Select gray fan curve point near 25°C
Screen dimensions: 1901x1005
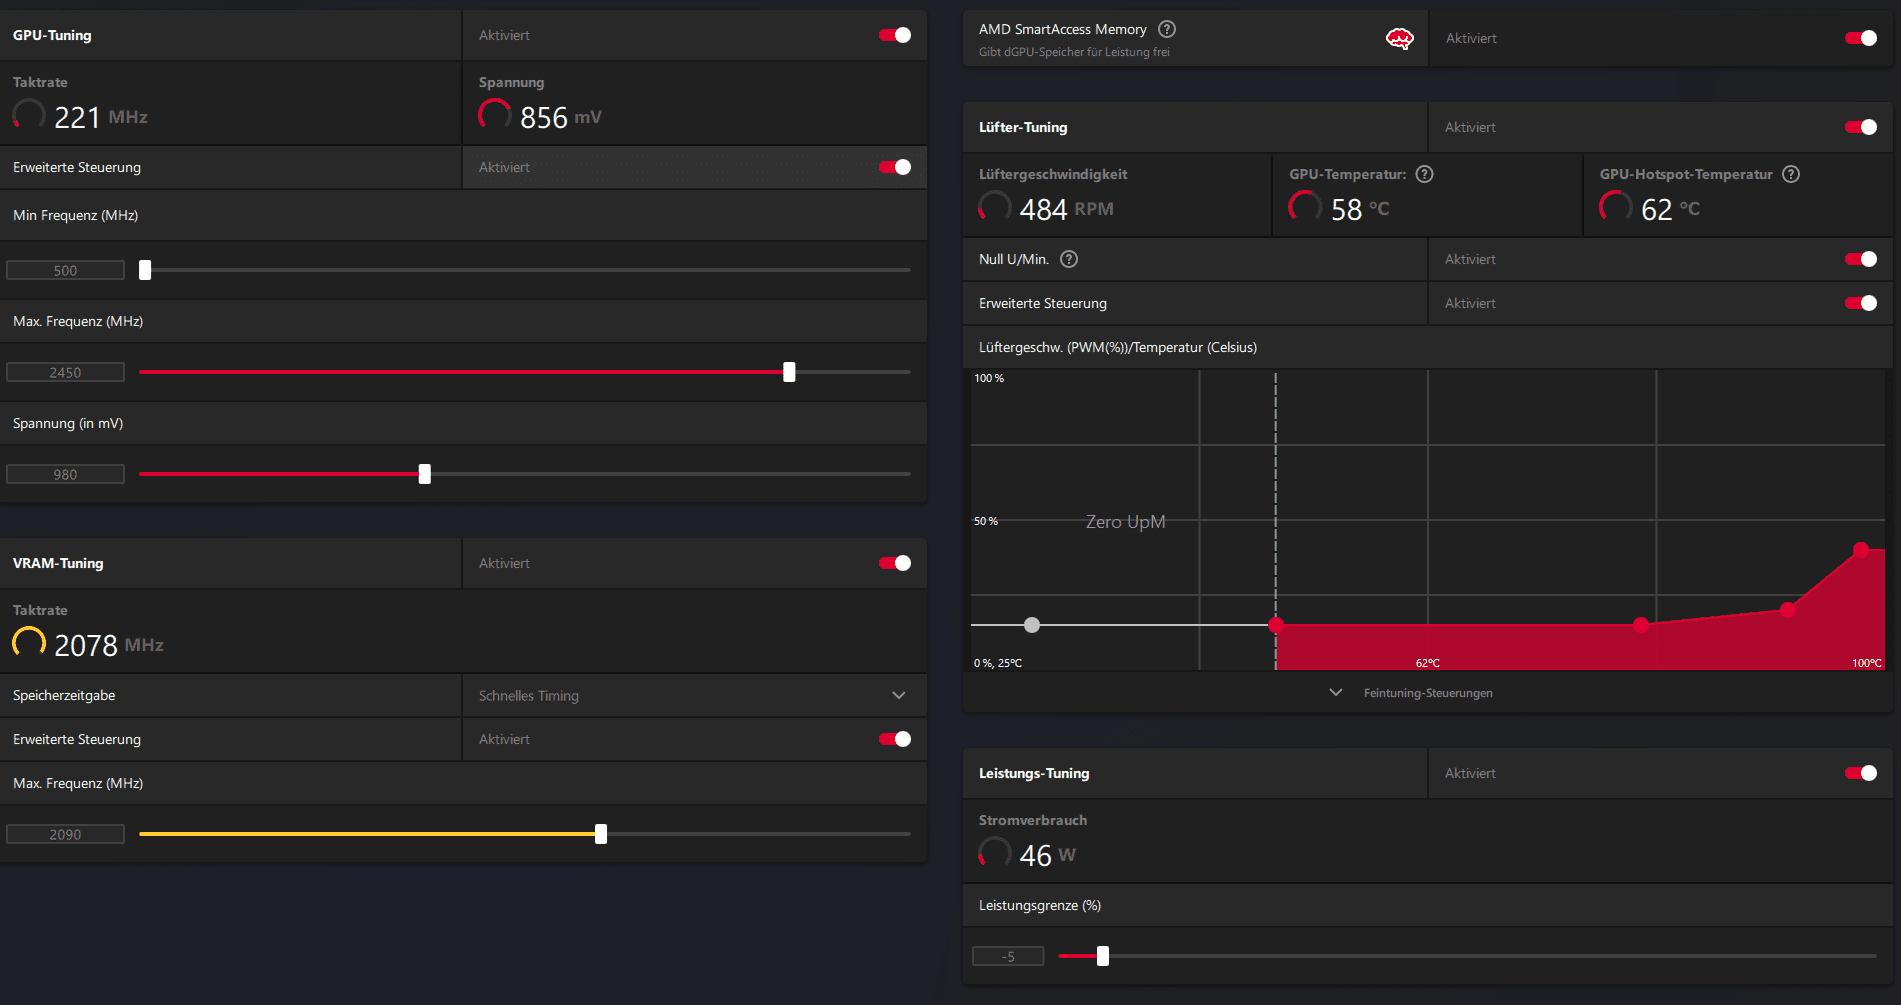(x=1032, y=625)
